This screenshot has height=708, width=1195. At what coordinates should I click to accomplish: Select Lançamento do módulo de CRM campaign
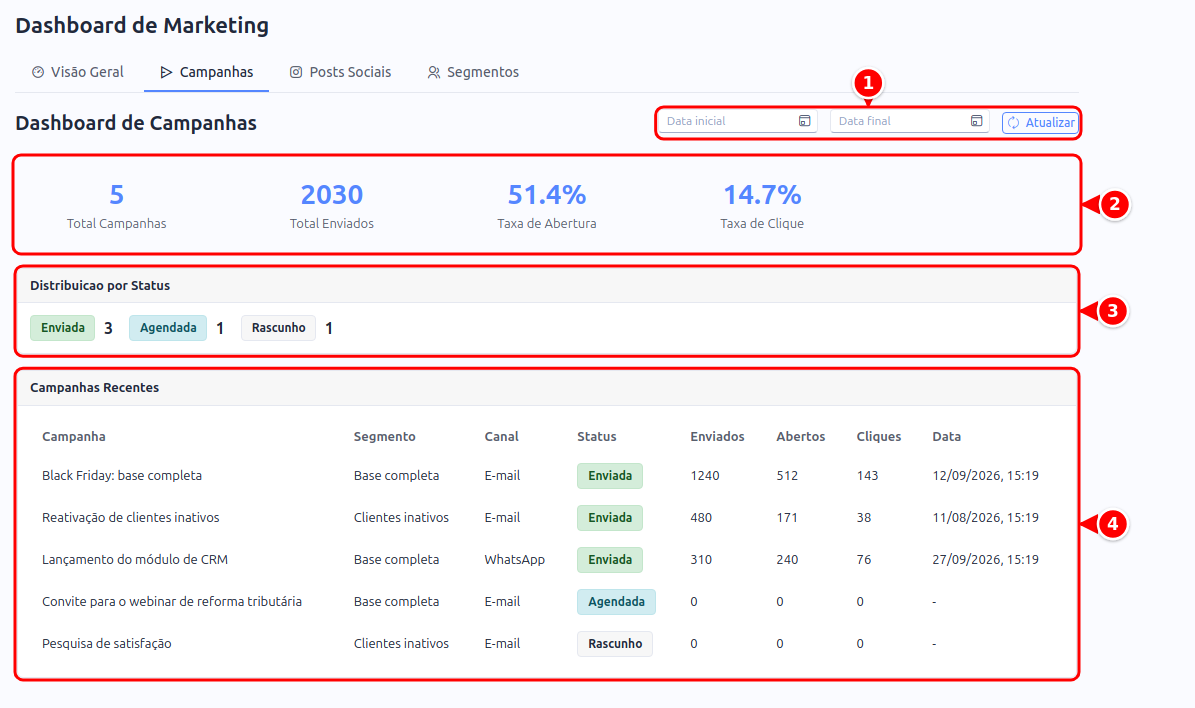(135, 559)
